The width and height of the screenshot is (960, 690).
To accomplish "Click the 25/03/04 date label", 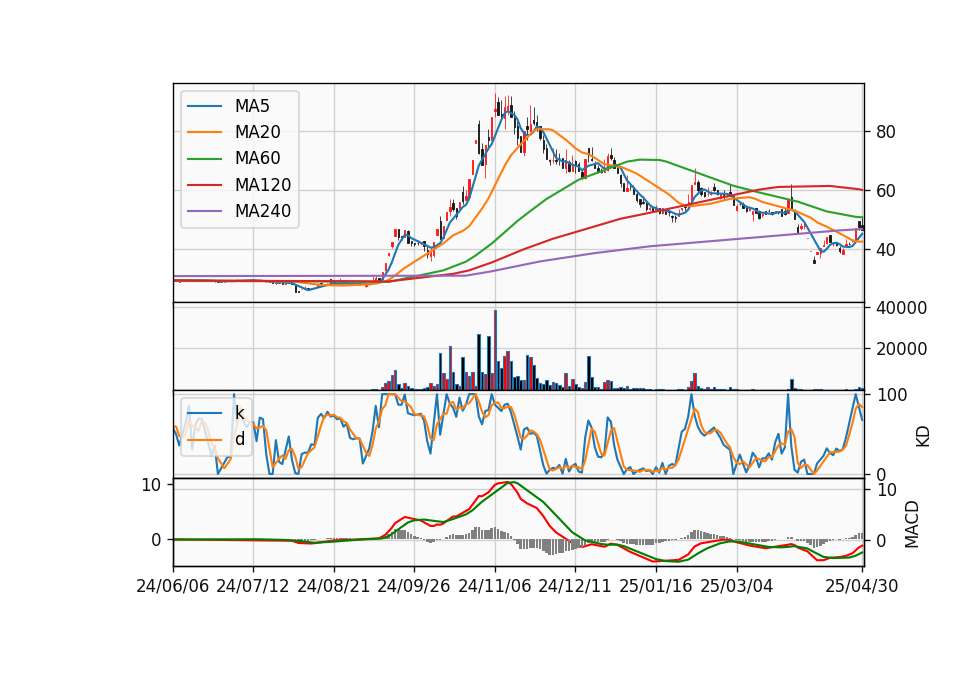I will (x=737, y=586).
